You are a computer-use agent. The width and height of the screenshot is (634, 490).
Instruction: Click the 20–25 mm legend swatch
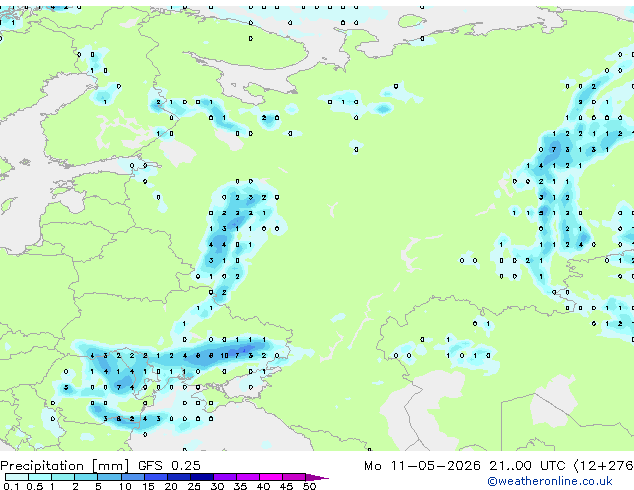(x=178, y=477)
